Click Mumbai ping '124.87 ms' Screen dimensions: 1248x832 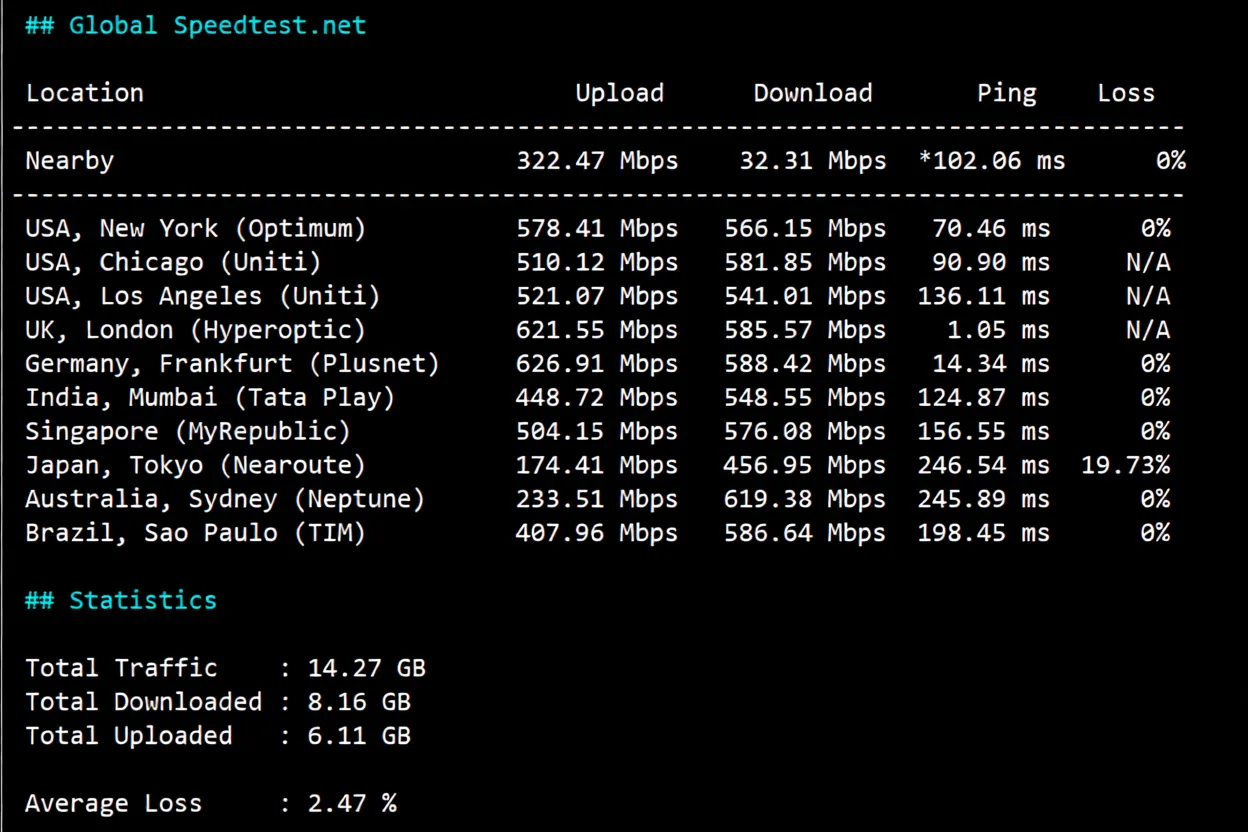984,398
